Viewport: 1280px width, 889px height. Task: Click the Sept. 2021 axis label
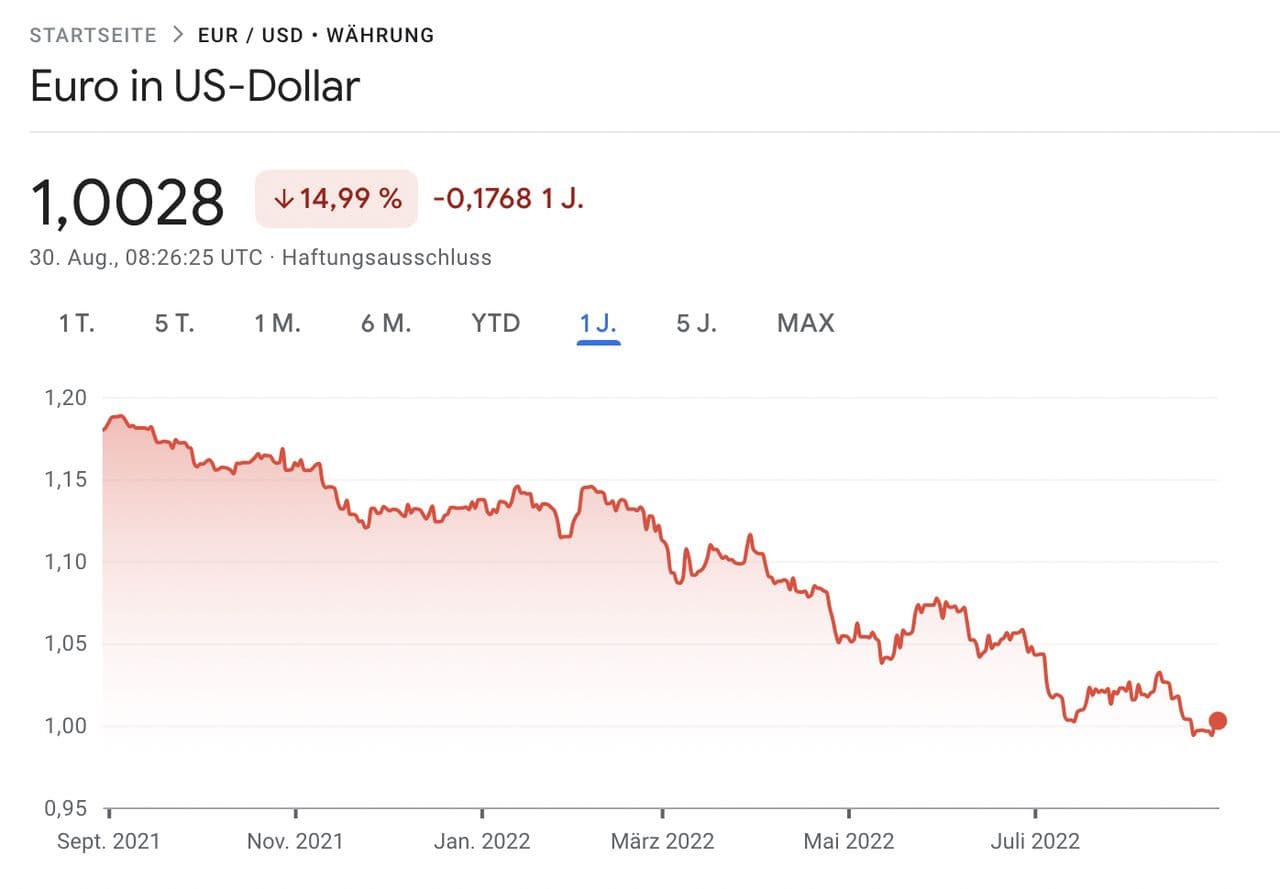[x=109, y=841]
